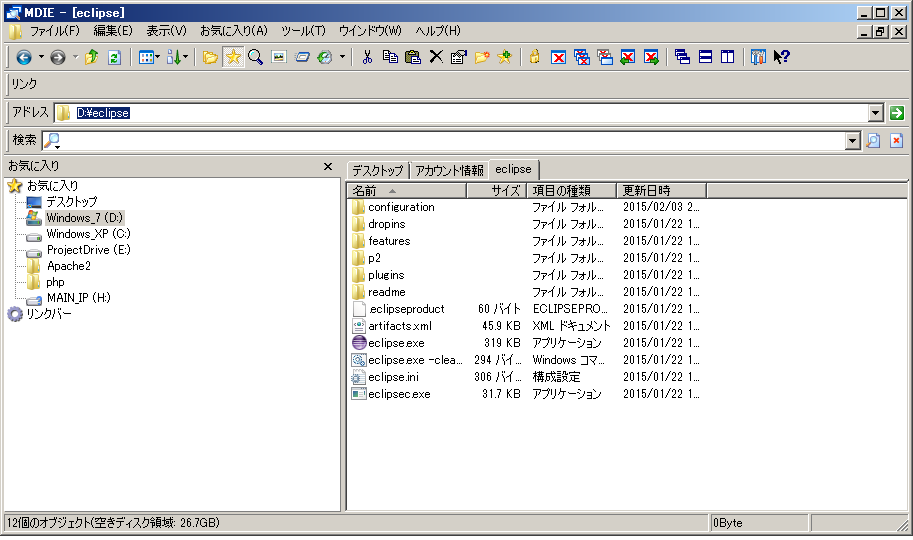Show the folders tree panel
The image size is (913, 540).
click(x=210, y=57)
